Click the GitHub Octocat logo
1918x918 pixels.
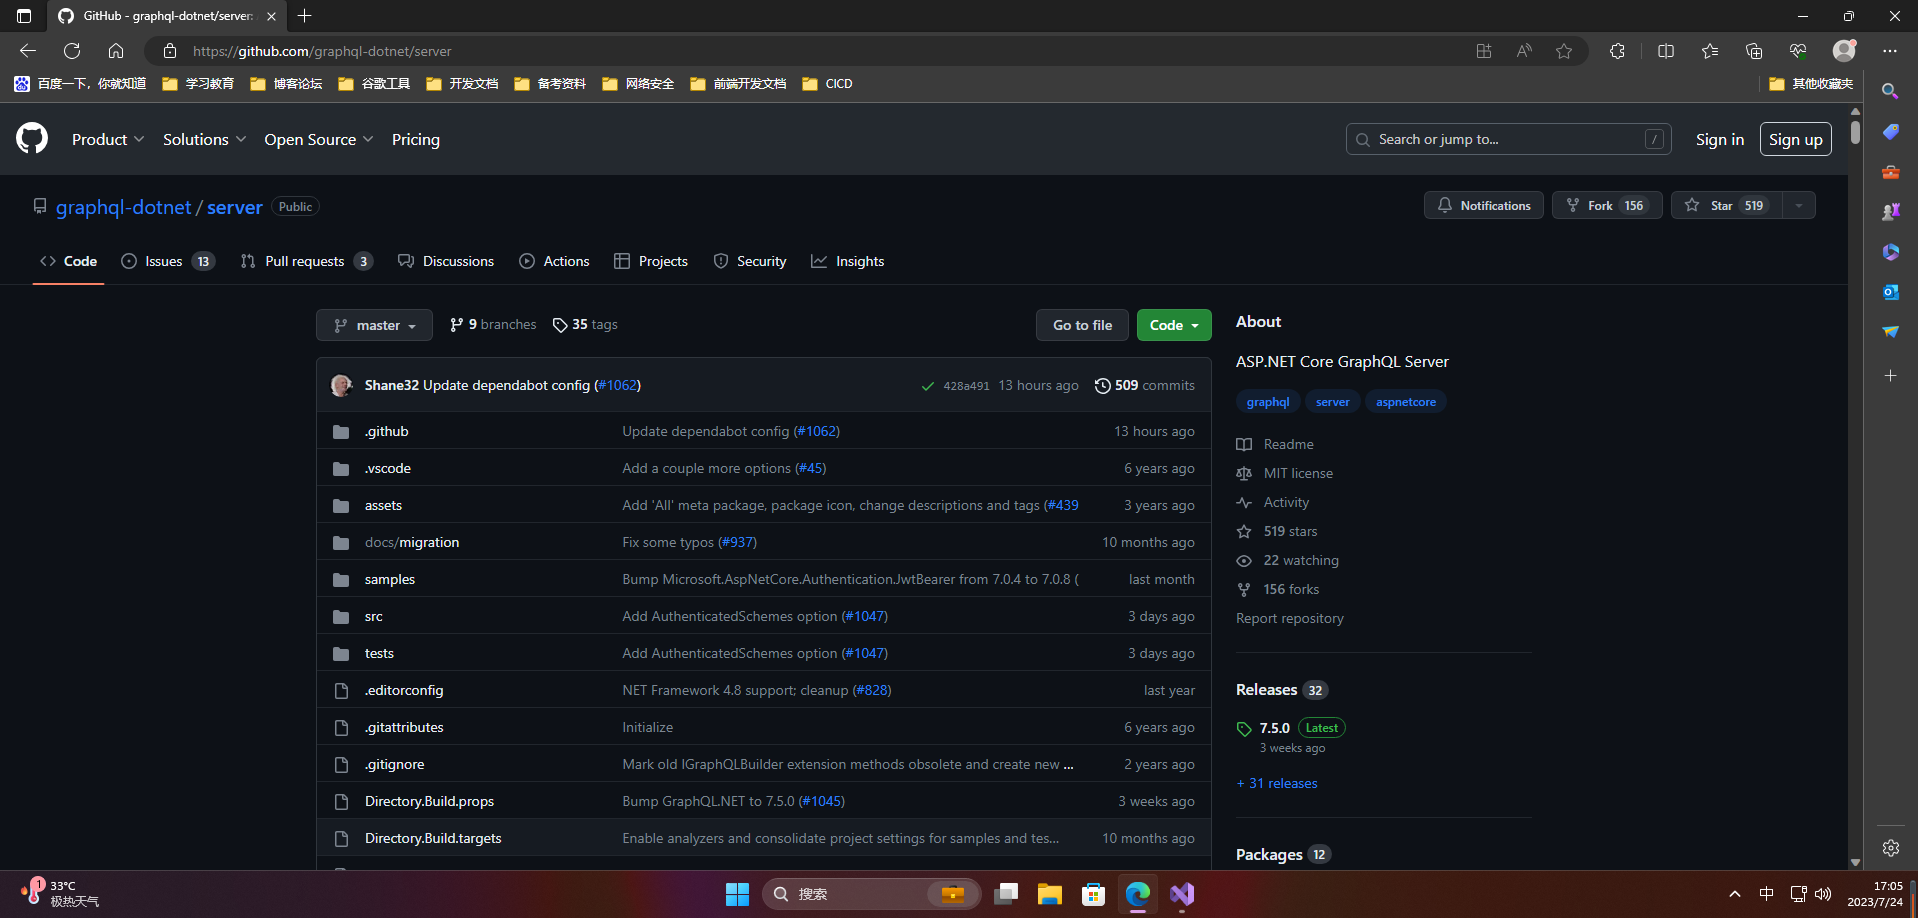pyautogui.click(x=32, y=138)
